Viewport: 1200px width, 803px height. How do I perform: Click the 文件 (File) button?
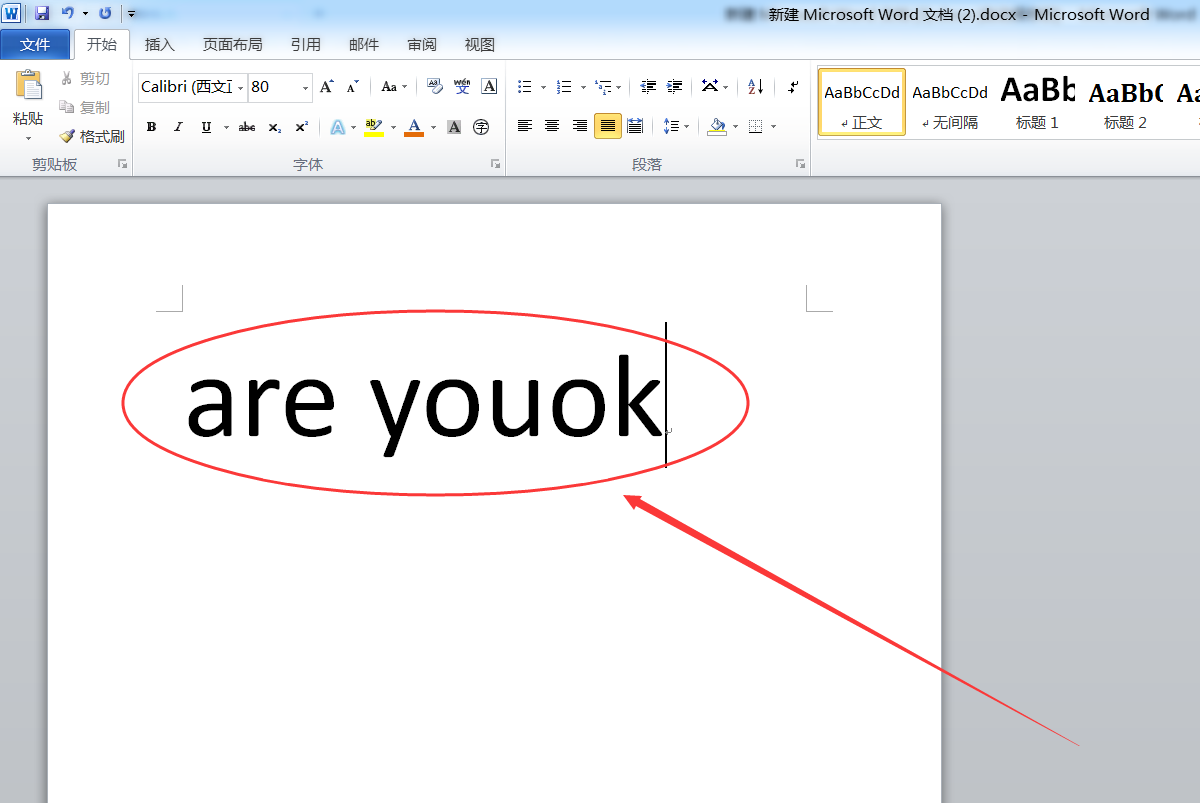tap(35, 44)
